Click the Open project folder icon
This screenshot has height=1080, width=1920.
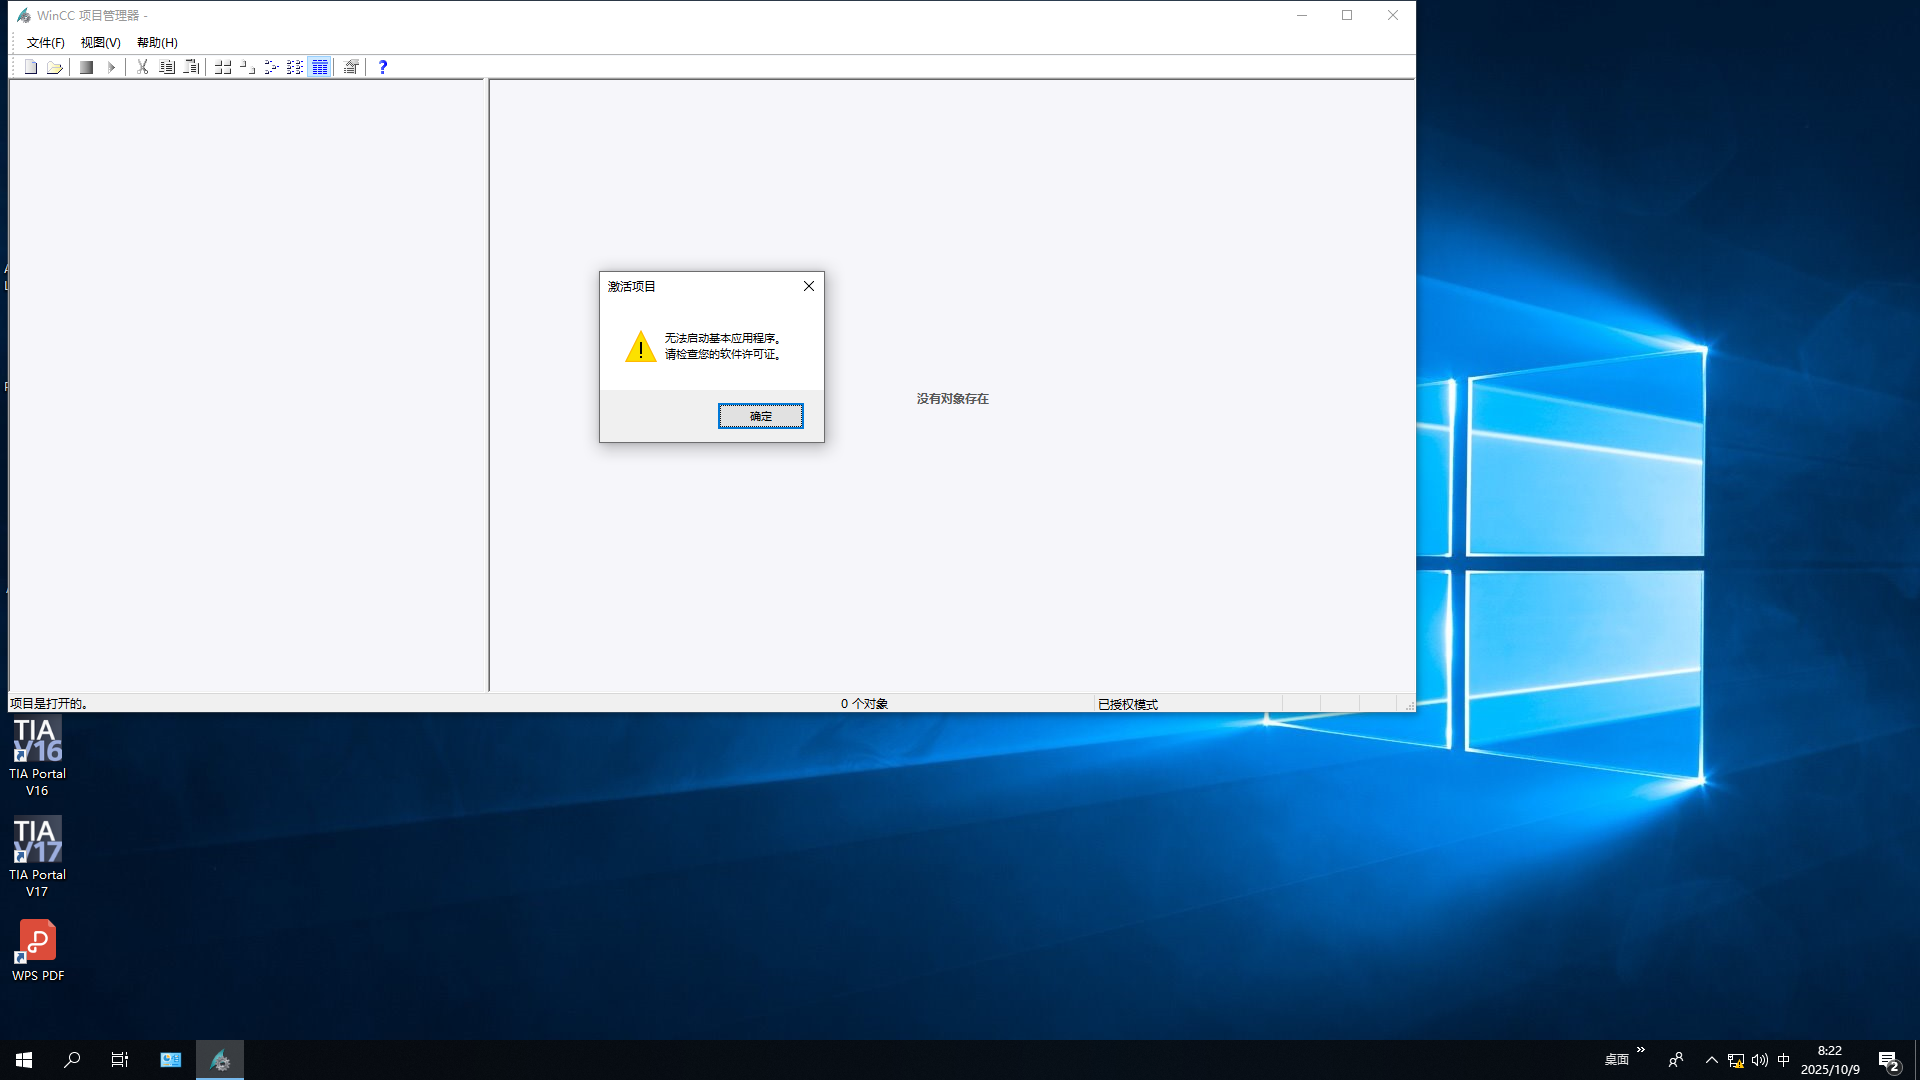tap(55, 67)
